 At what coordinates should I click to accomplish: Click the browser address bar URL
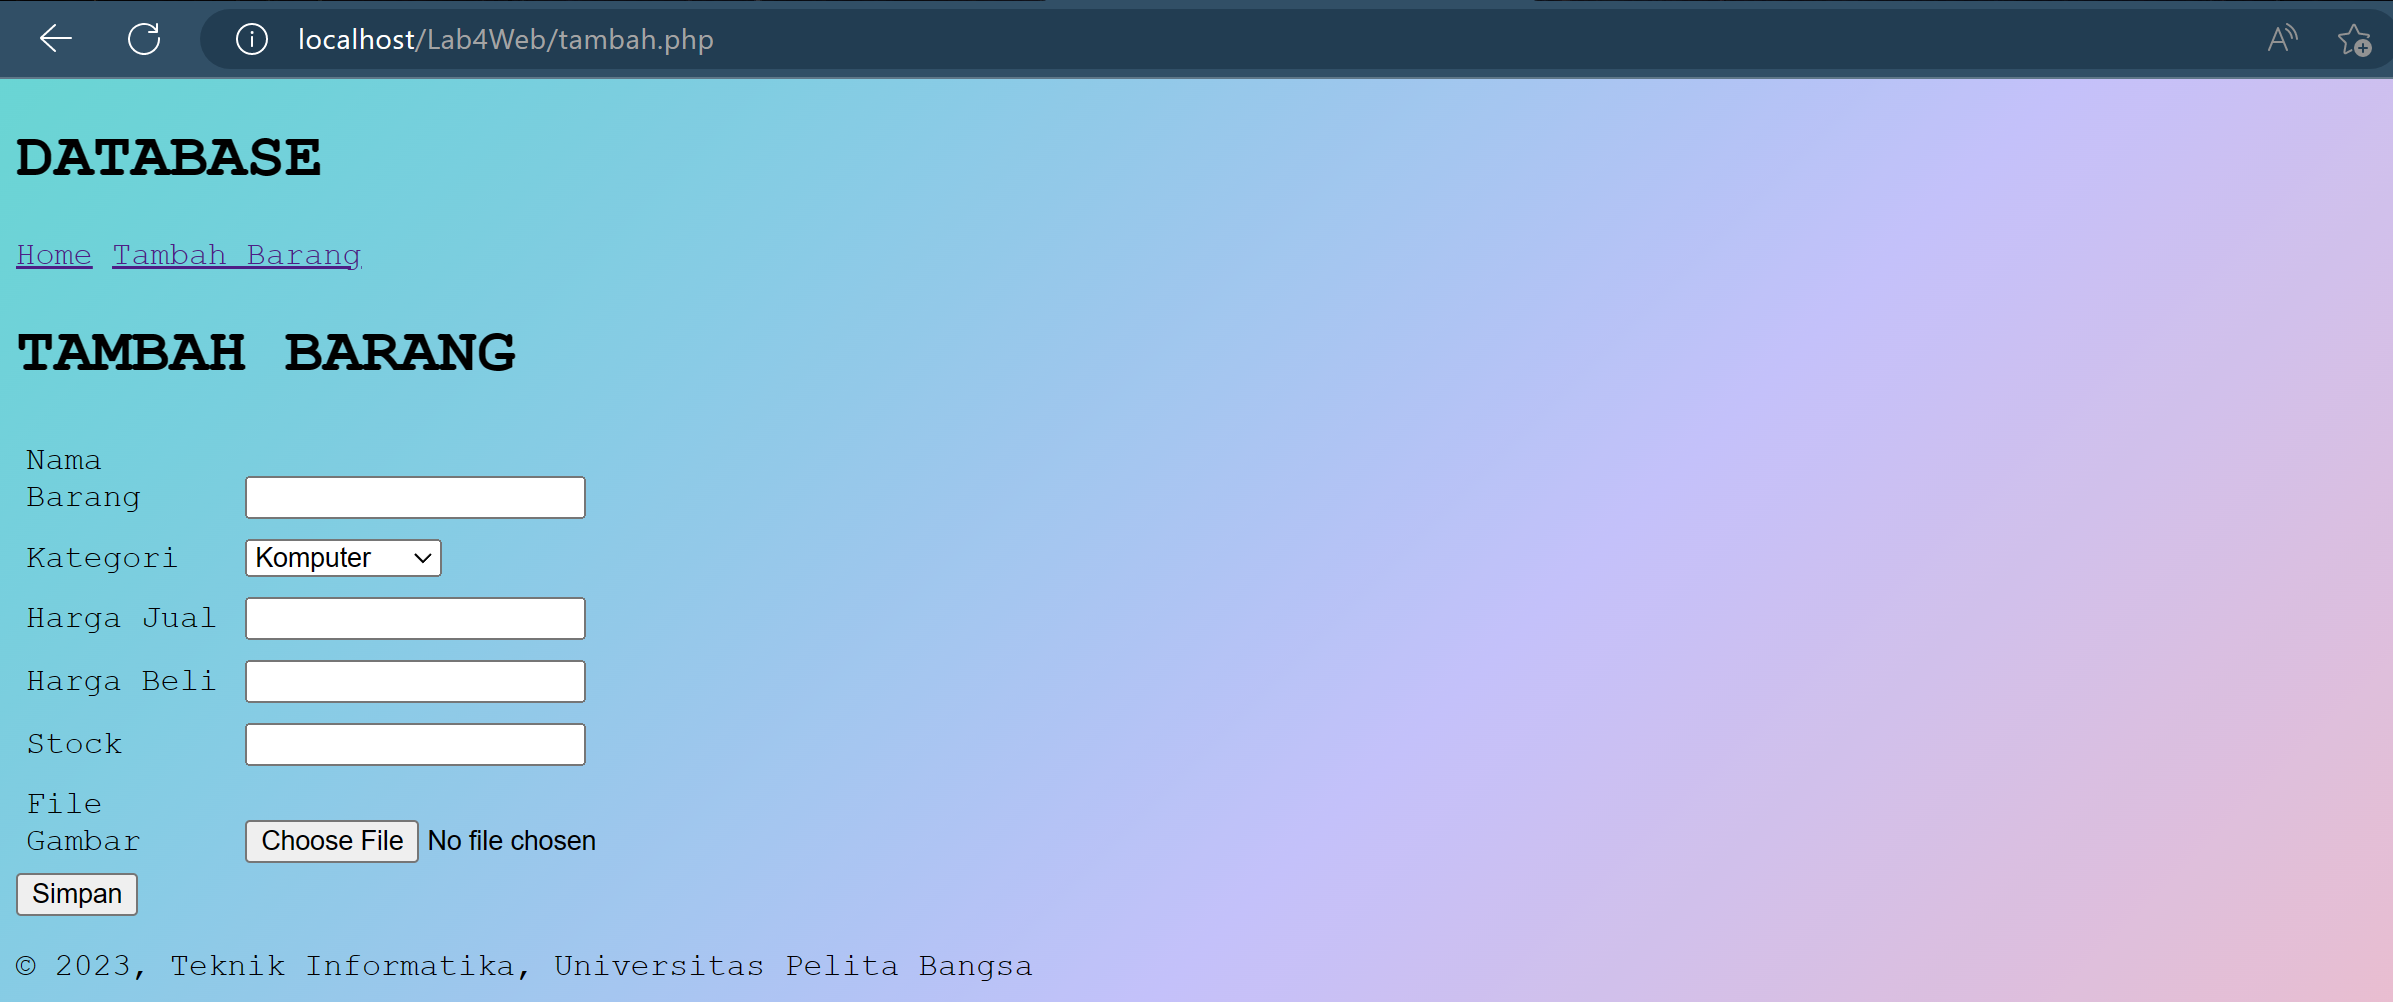tap(505, 39)
